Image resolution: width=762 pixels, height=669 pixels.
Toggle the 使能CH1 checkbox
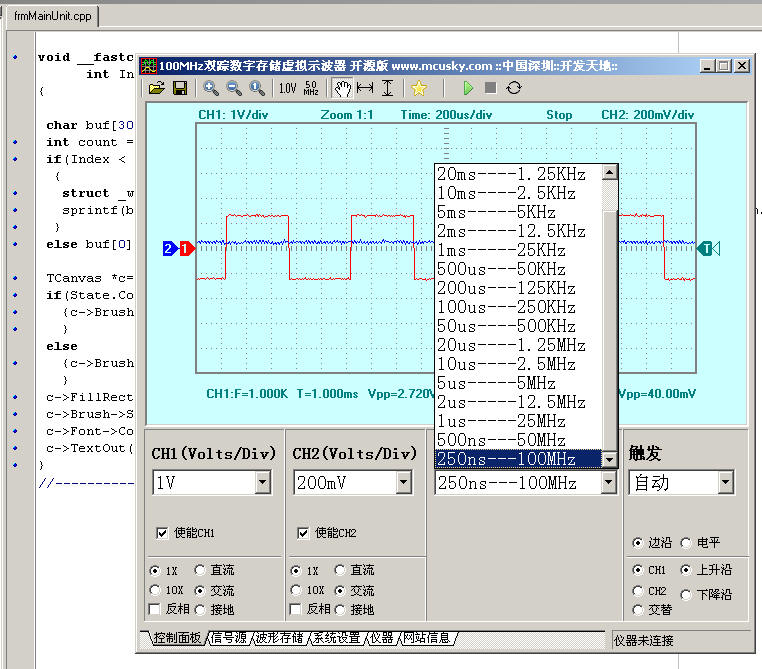tap(162, 533)
